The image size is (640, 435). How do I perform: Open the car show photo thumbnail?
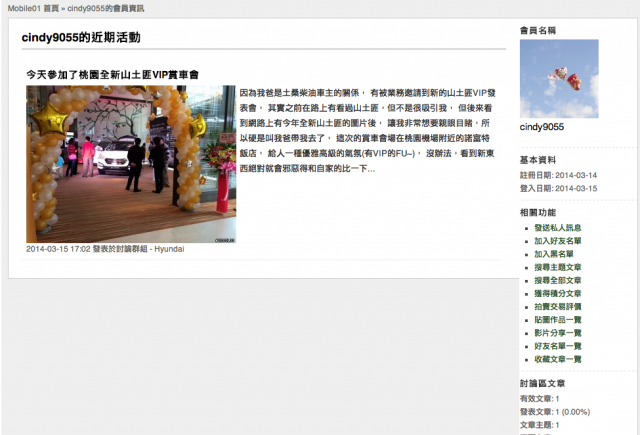pos(131,164)
